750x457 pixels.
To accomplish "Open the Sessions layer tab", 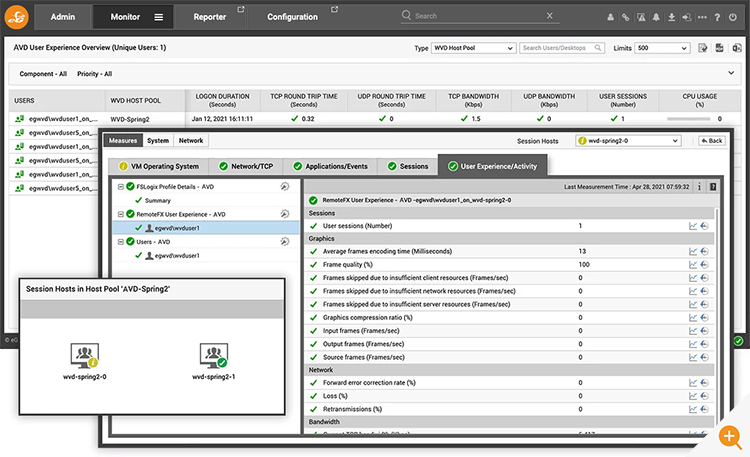I will [x=408, y=166].
